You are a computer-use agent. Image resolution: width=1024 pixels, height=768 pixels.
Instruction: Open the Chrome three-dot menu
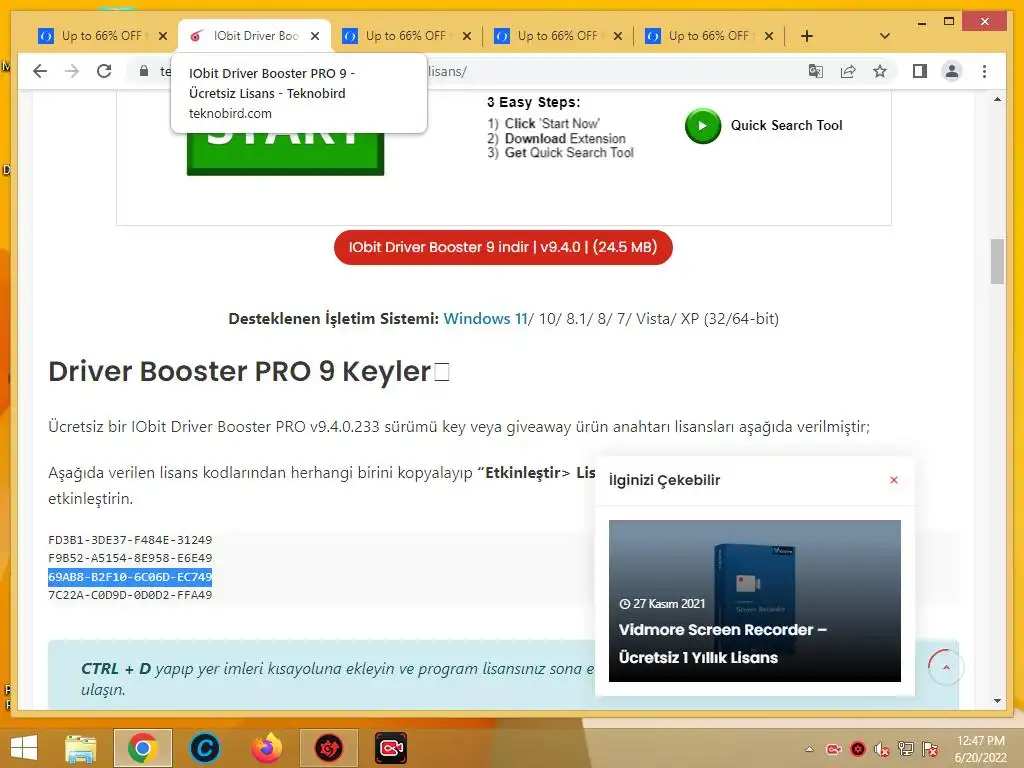pos(984,71)
